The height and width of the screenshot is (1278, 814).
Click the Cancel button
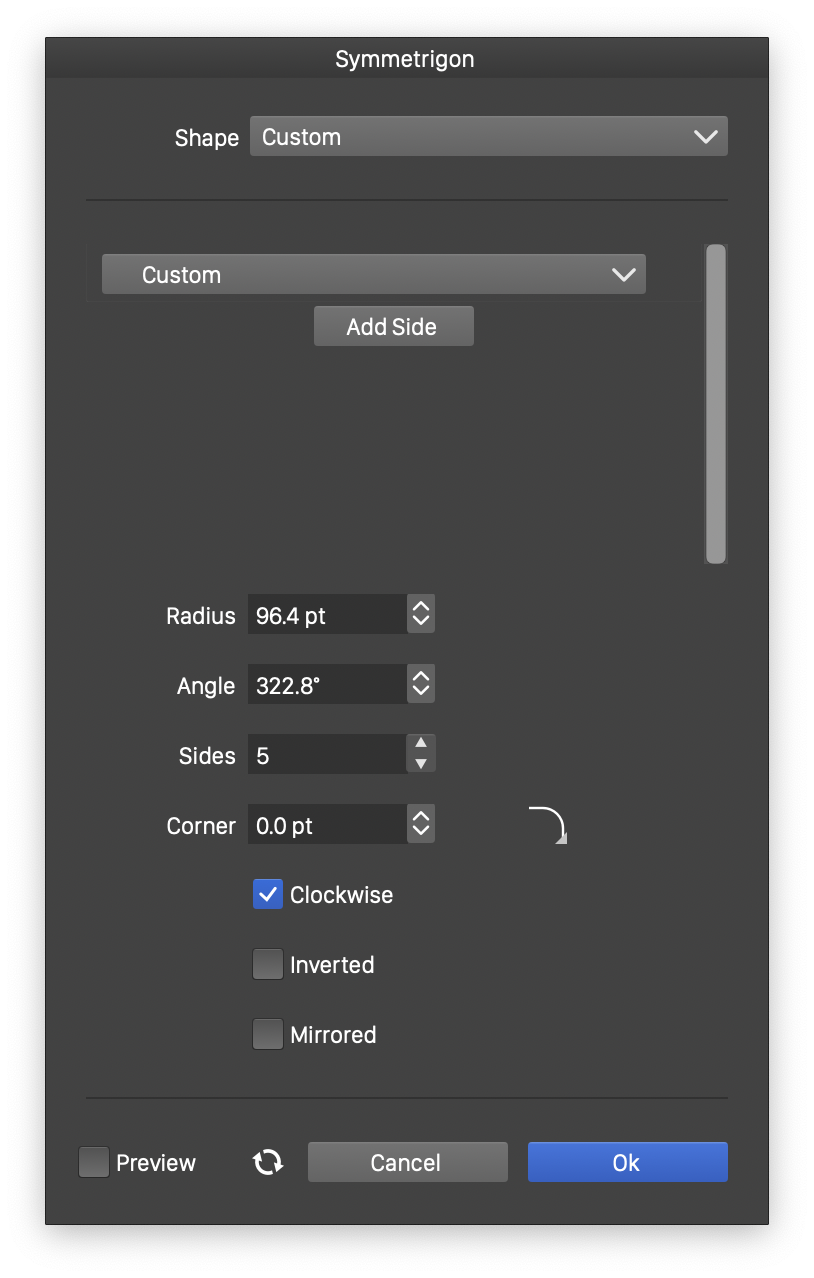tap(407, 1162)
